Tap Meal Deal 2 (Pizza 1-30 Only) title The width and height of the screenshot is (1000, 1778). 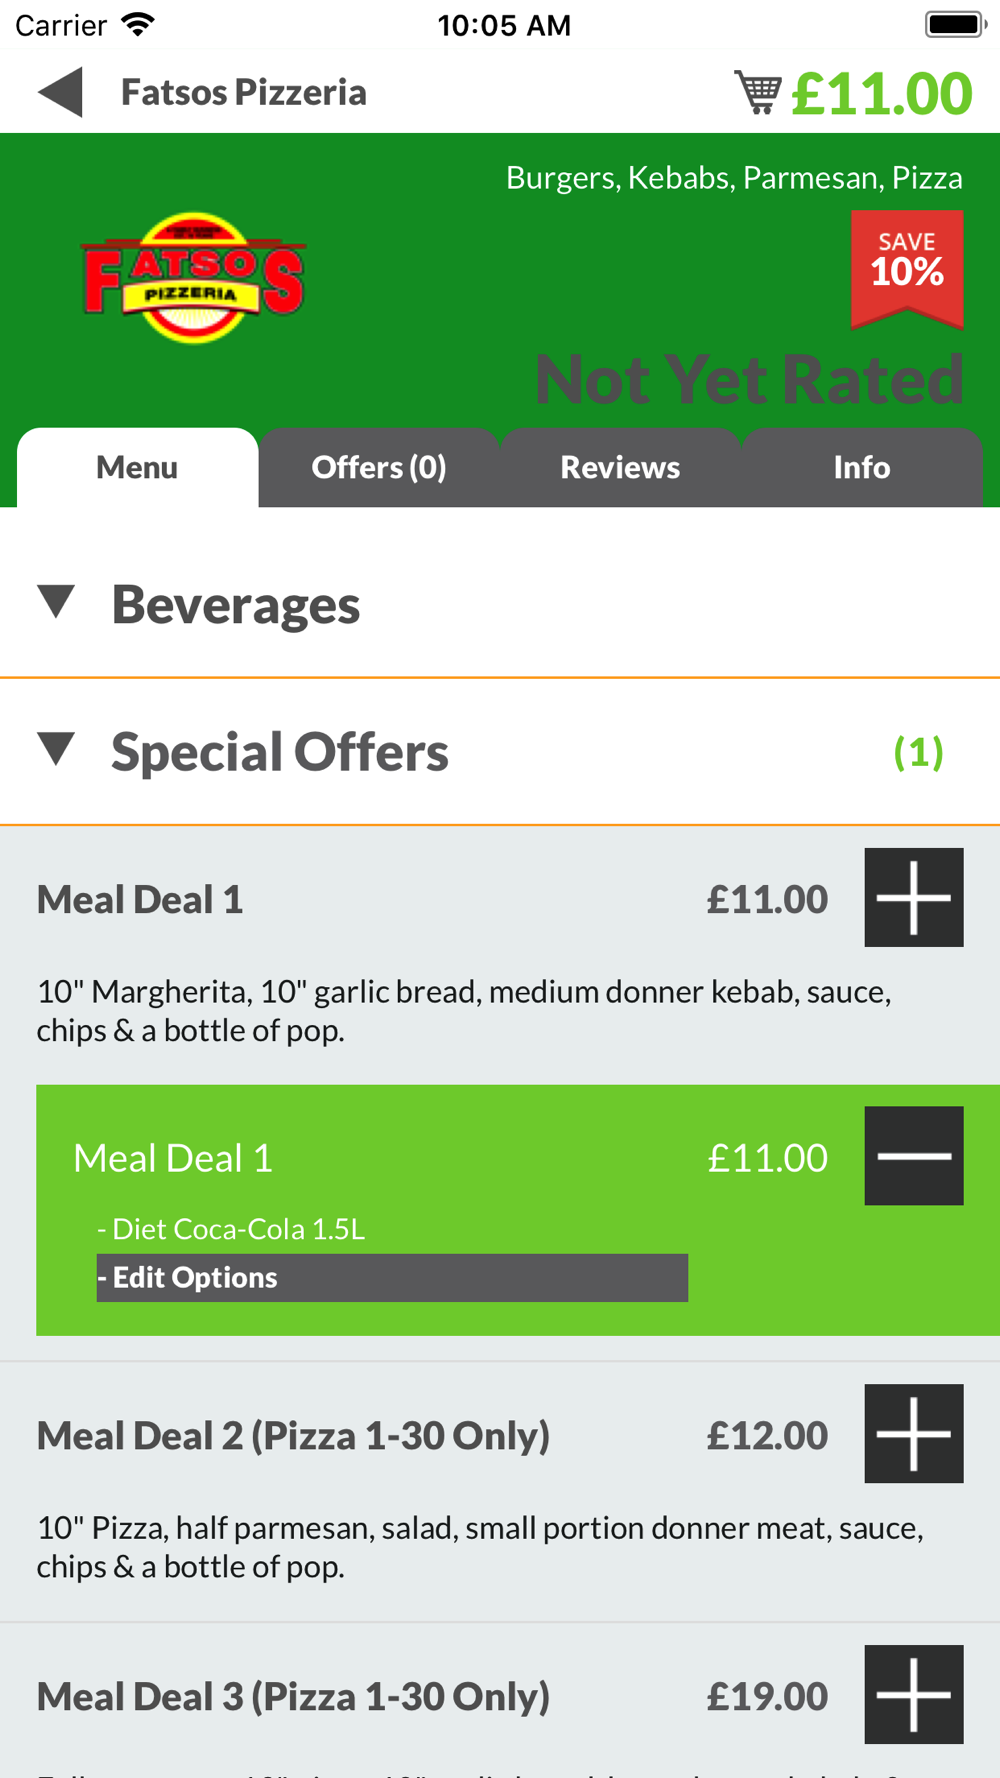[293, 1436]
